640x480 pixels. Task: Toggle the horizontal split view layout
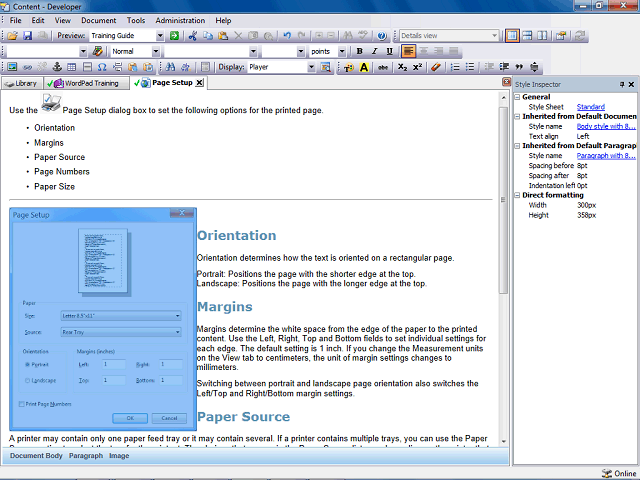(527, 36)
